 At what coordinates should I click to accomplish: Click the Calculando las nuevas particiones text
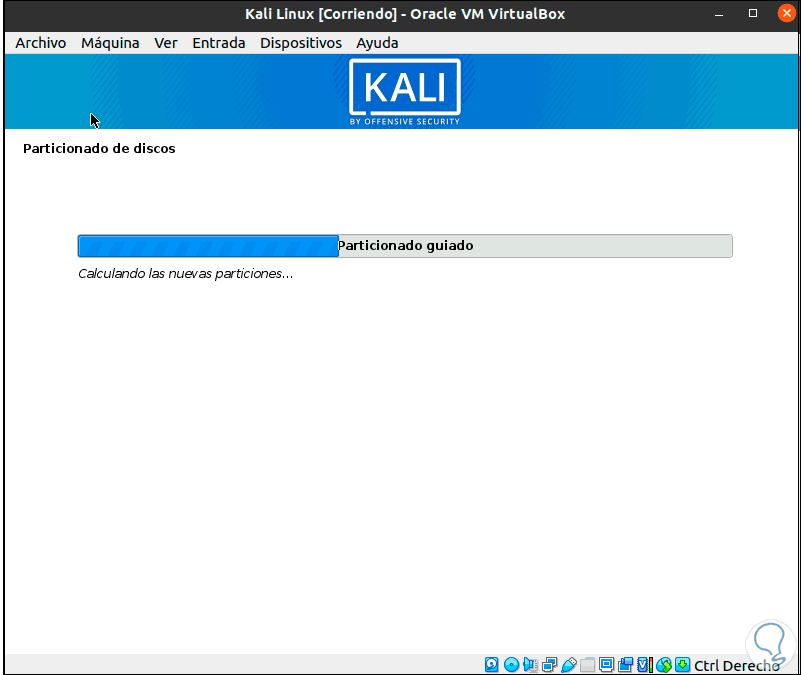tap(186, 274)
